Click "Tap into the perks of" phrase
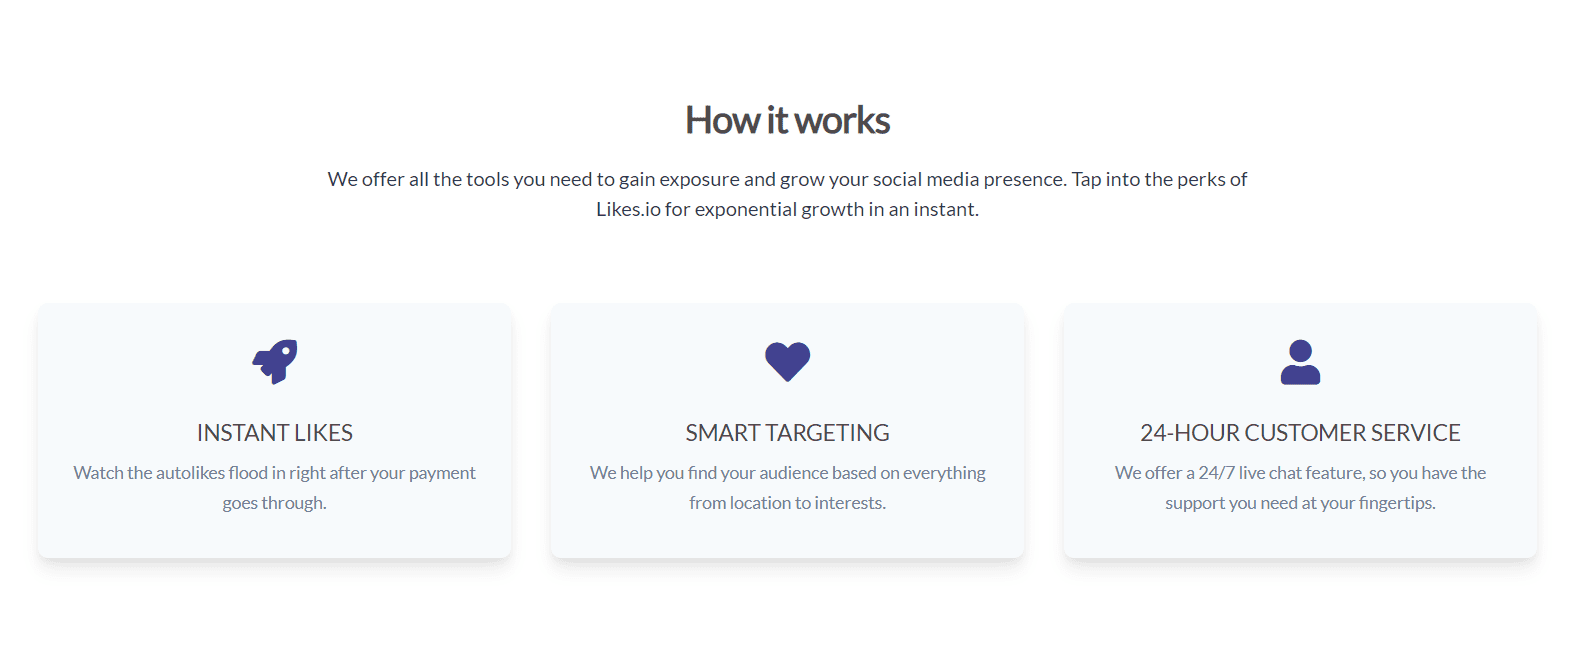Screen dimensions: 1582x662 pyautogui.click(x=1159, y=180)
